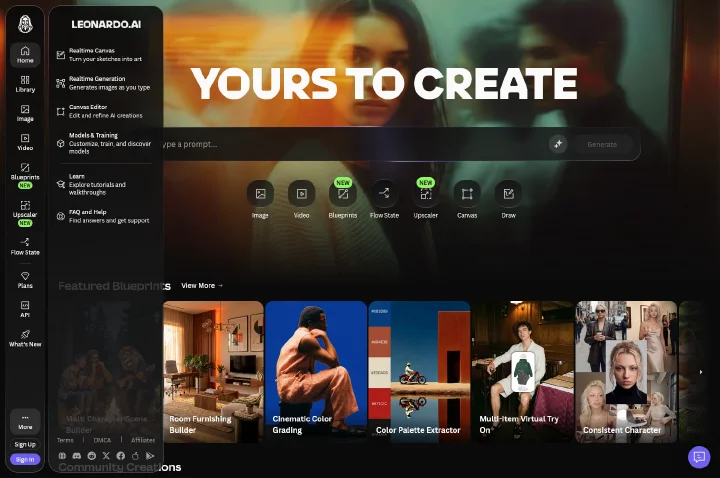Click View More for Featured Blueprints
The height and width of the screenshot is (478, 720).
202,286
